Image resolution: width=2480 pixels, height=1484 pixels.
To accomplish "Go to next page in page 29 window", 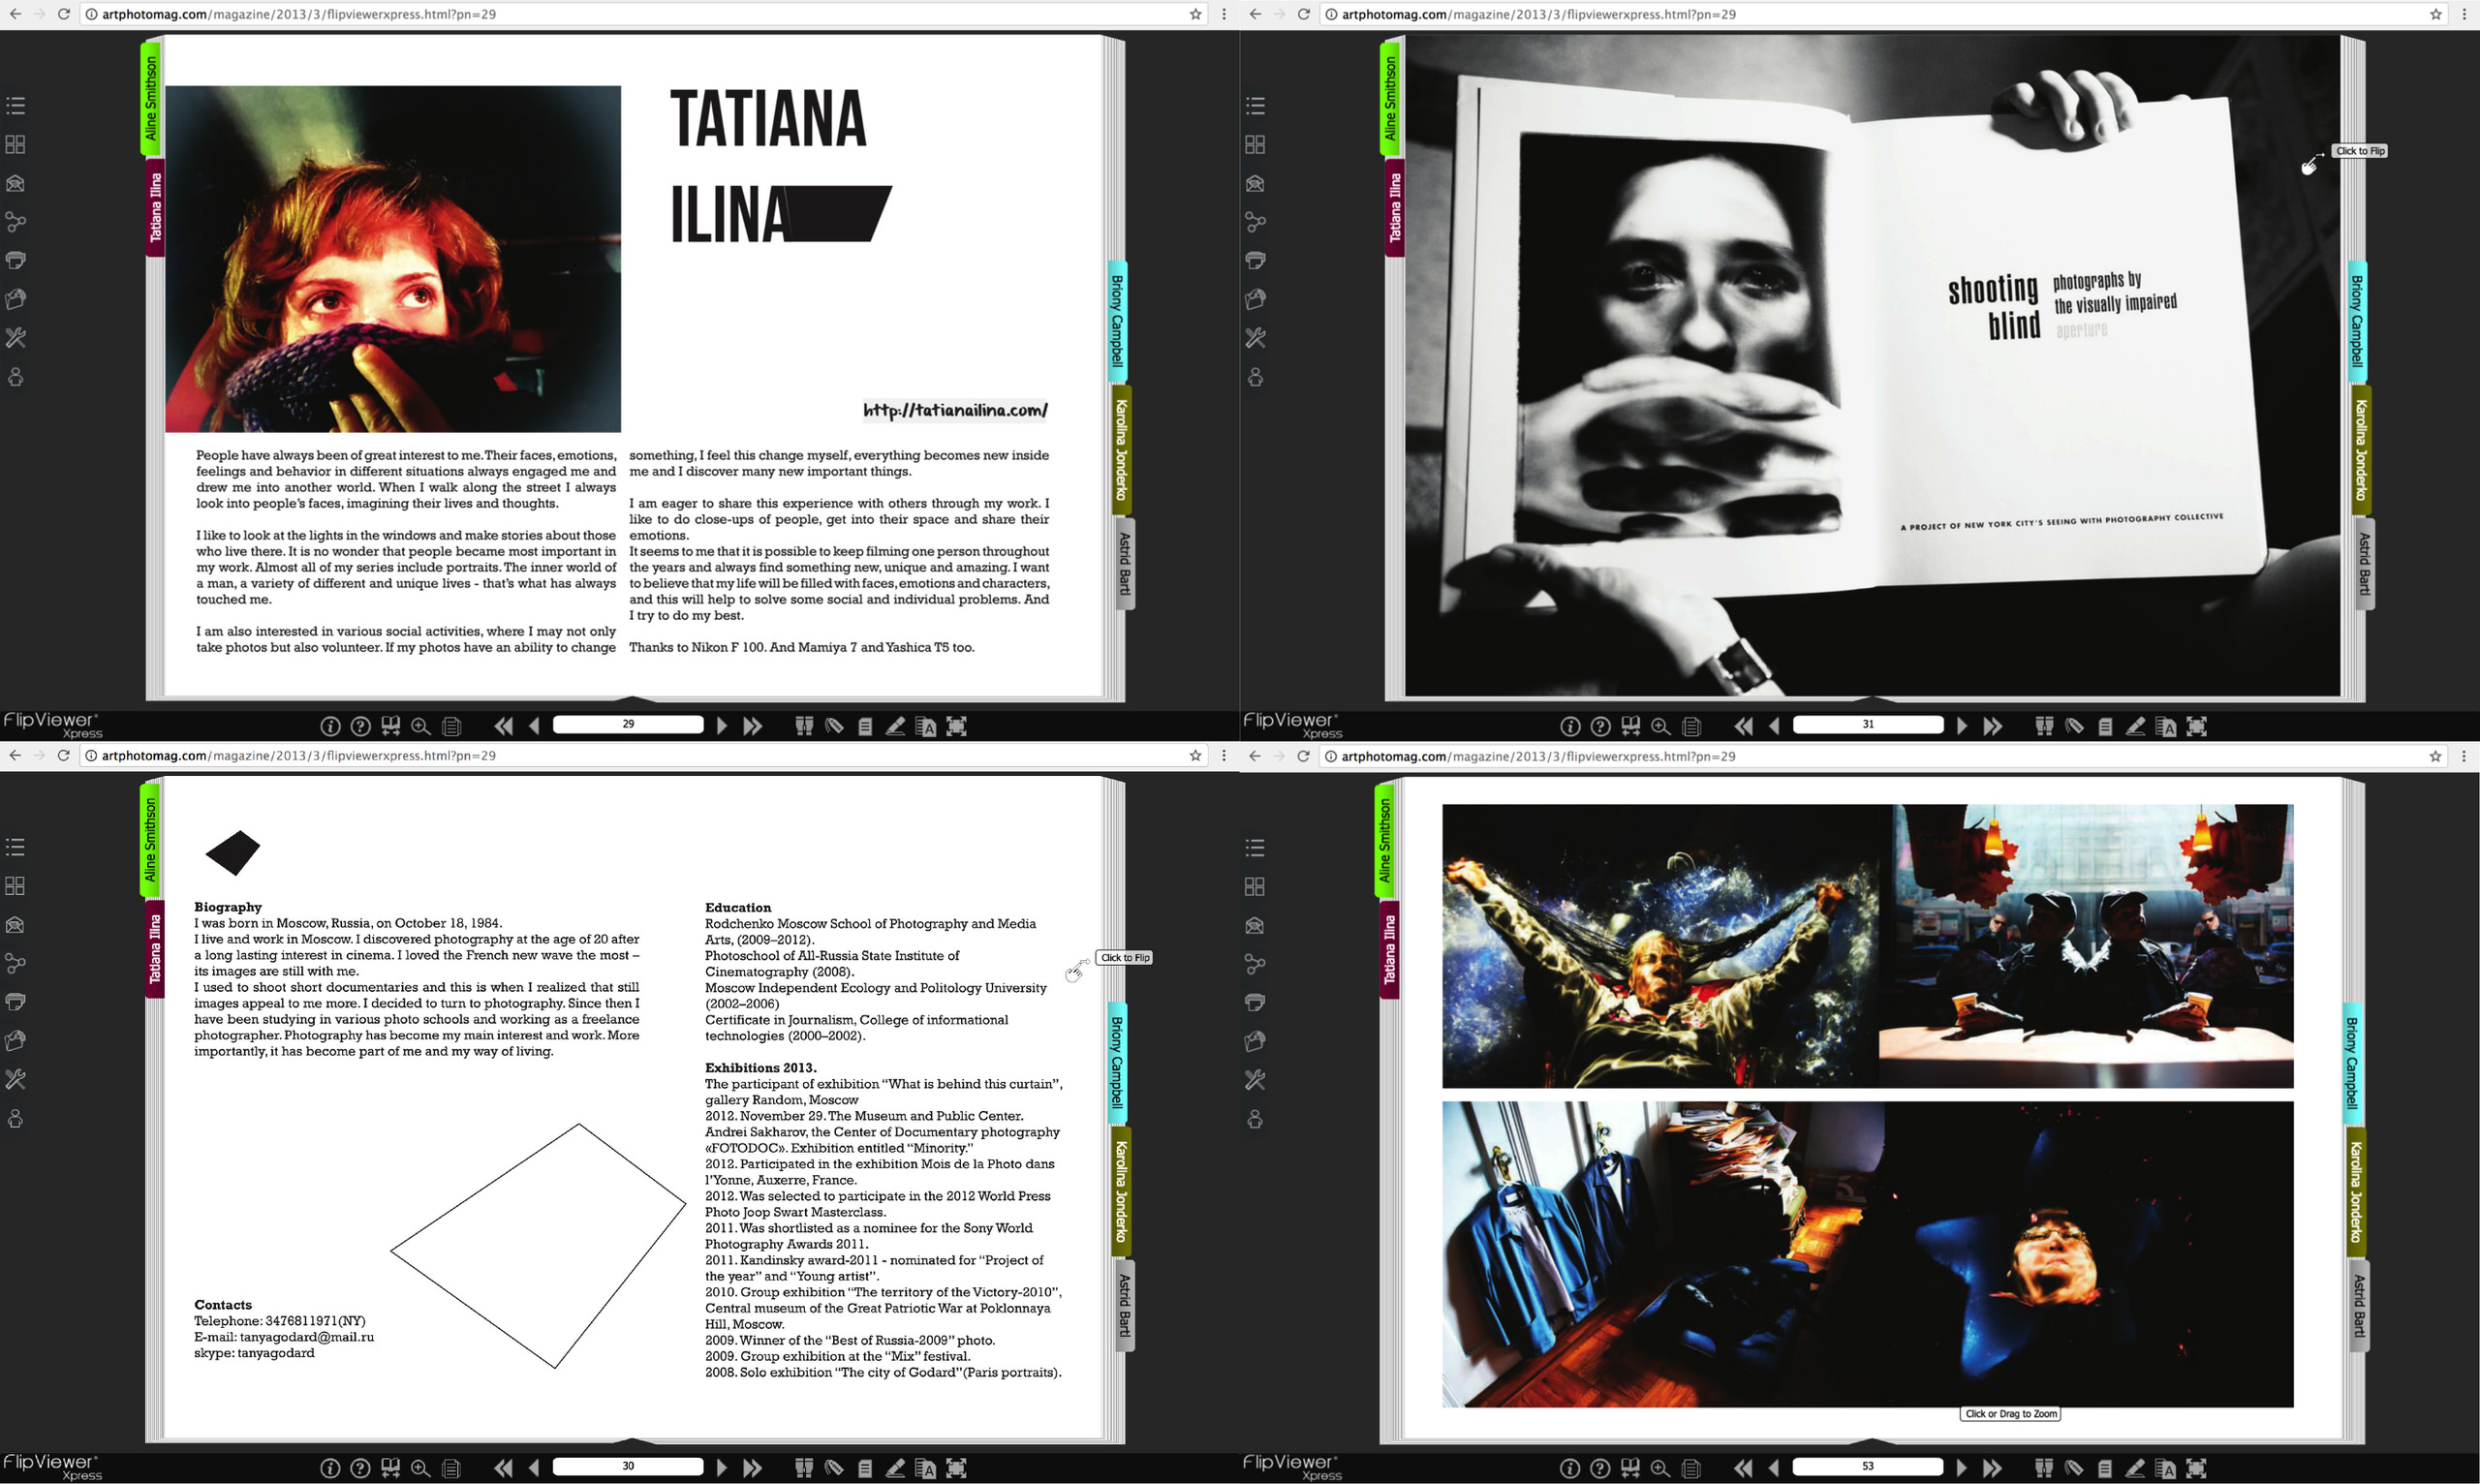I will (x=722, y=726).
